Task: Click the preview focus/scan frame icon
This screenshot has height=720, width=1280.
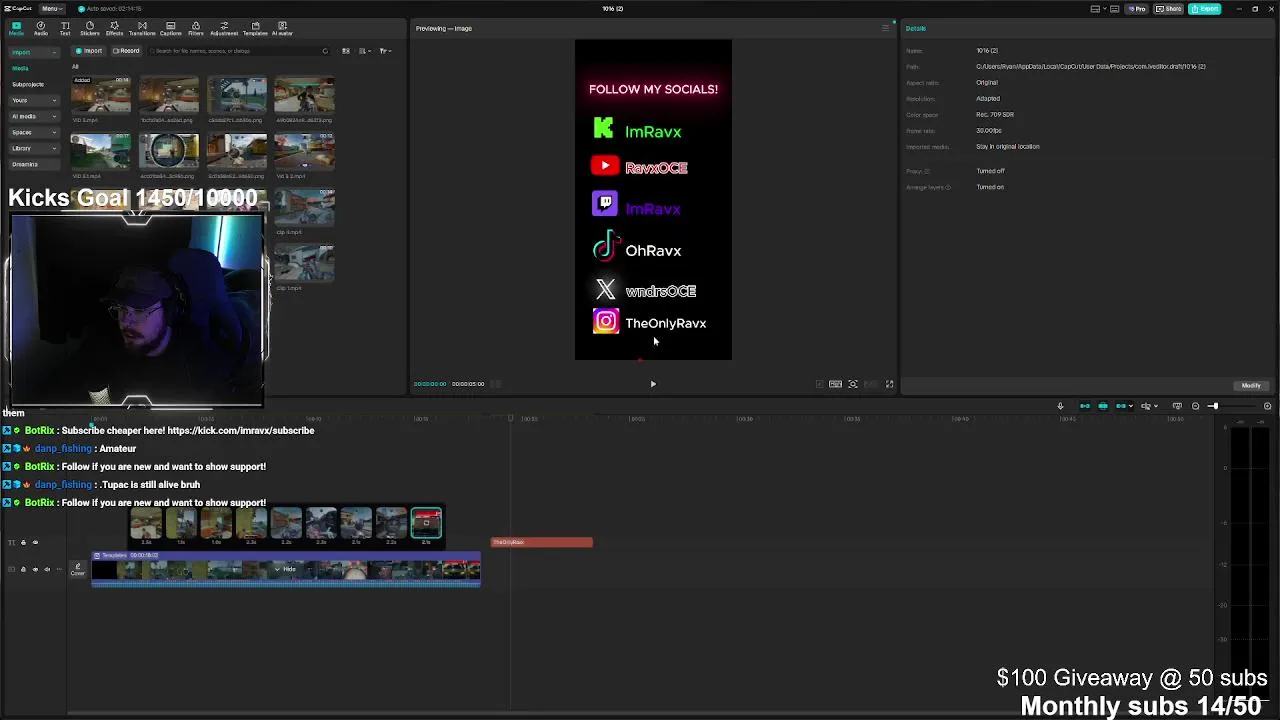Action: (853, 384)
